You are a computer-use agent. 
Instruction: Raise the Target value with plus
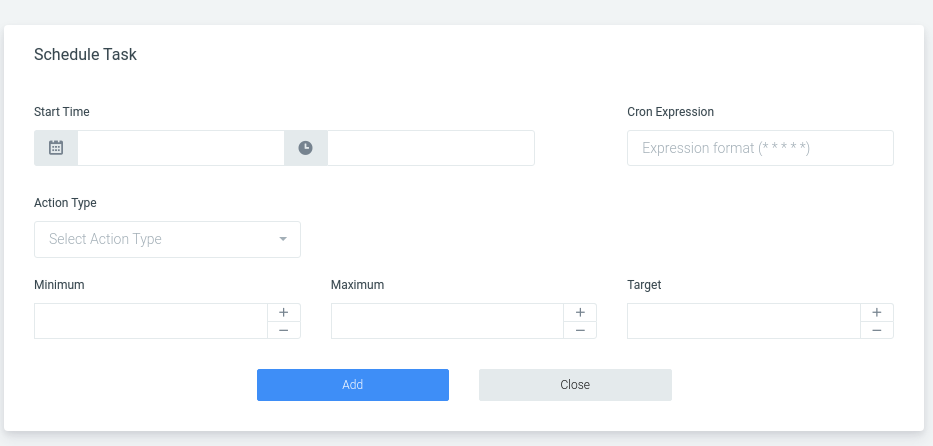pyautogui.click(x=876, y=312)
